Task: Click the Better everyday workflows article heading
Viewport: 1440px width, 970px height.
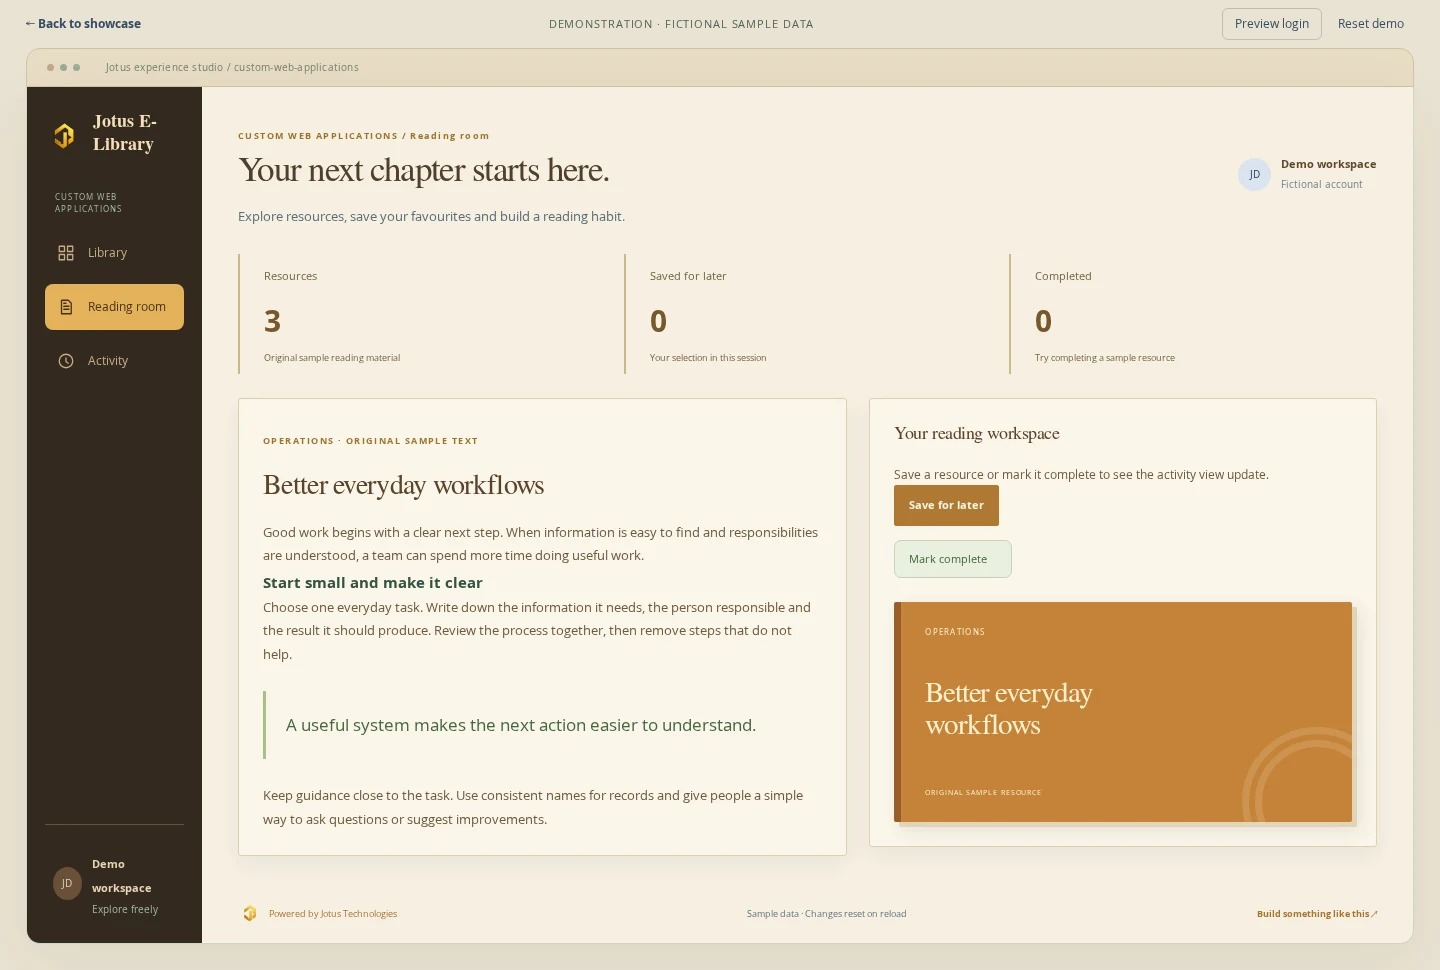Action: pos(403,485)
